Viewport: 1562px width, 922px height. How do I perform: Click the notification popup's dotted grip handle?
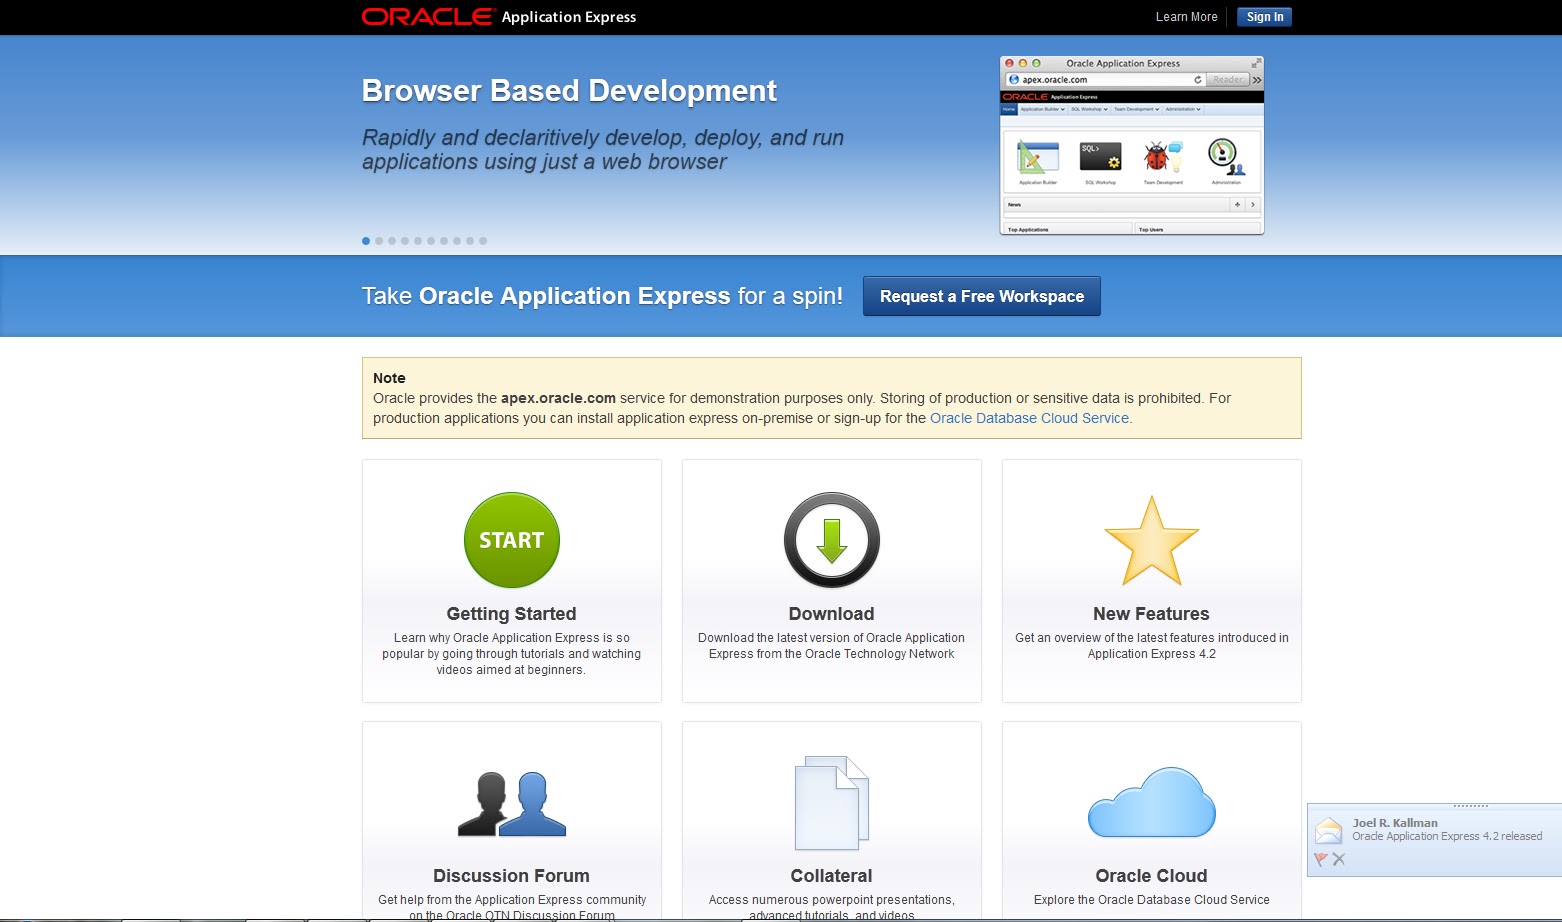1471,806
